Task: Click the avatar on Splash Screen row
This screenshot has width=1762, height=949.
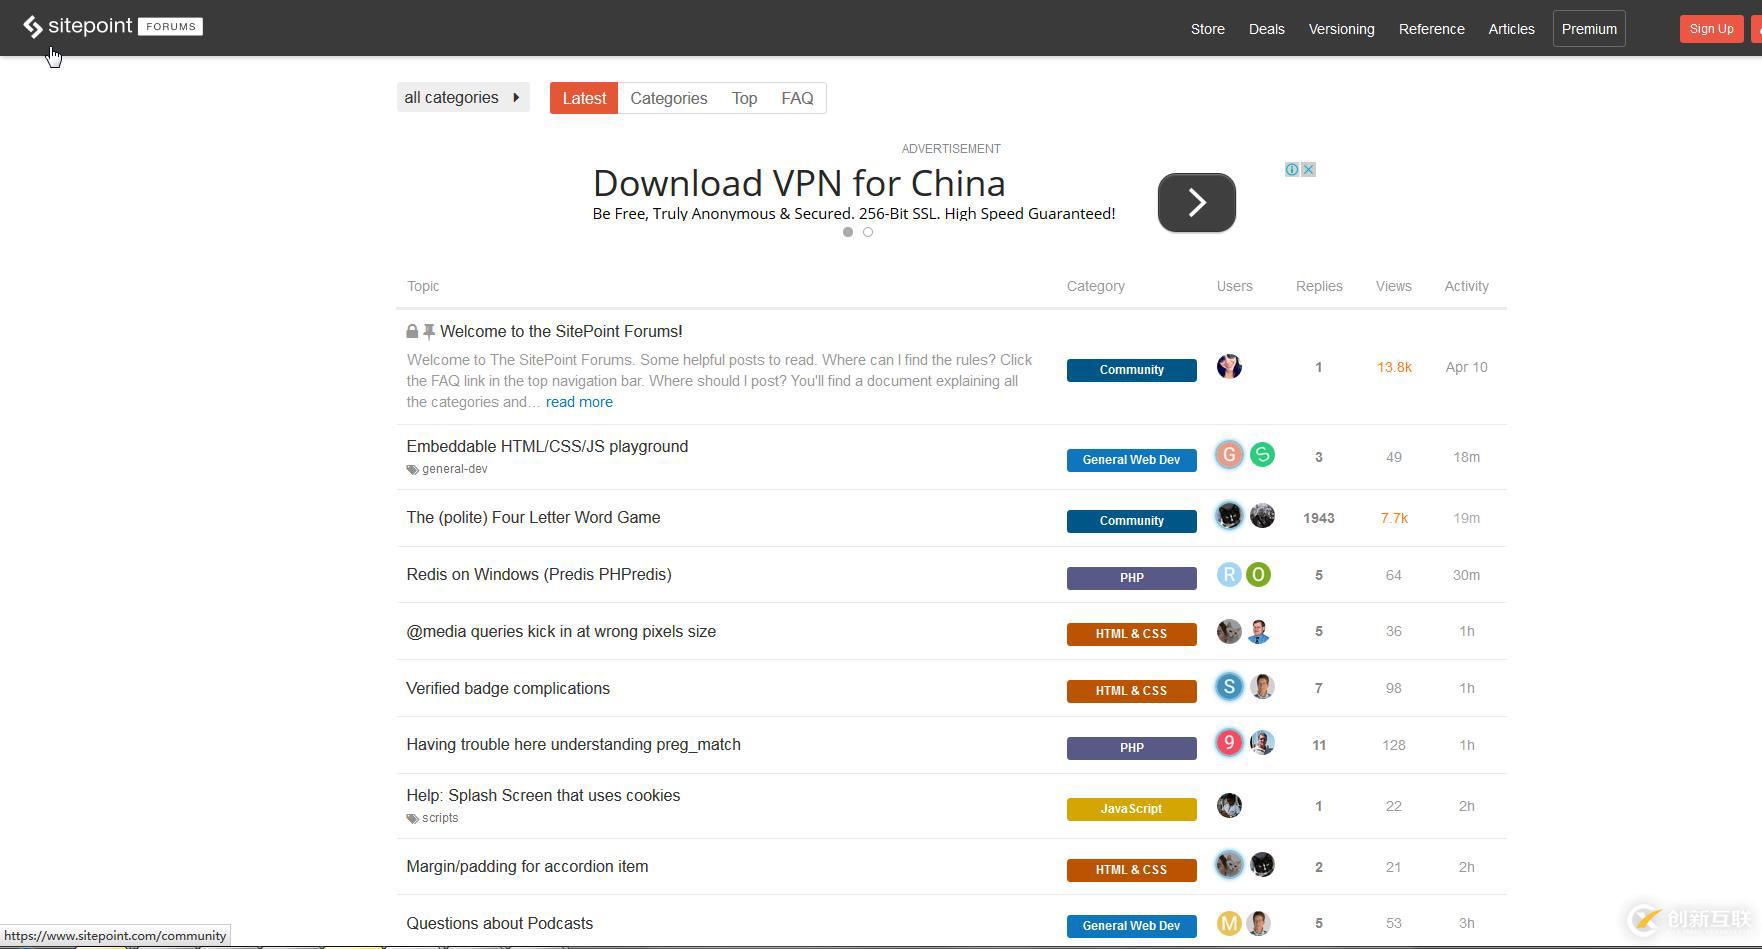Action: coord(1229,805)
